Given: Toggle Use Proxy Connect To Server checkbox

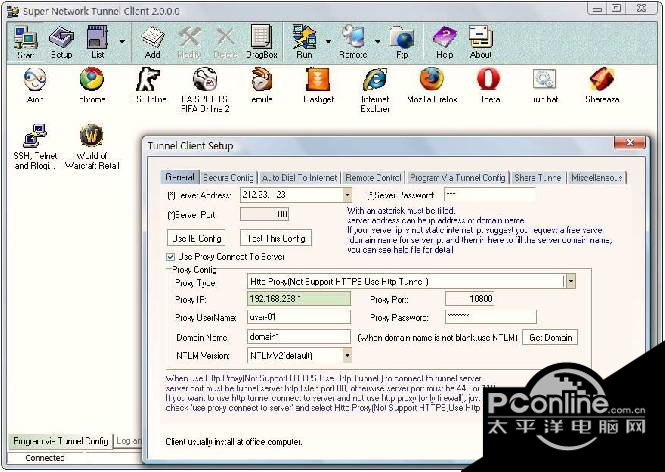Looking at the screenshot, I should point(170,257).
